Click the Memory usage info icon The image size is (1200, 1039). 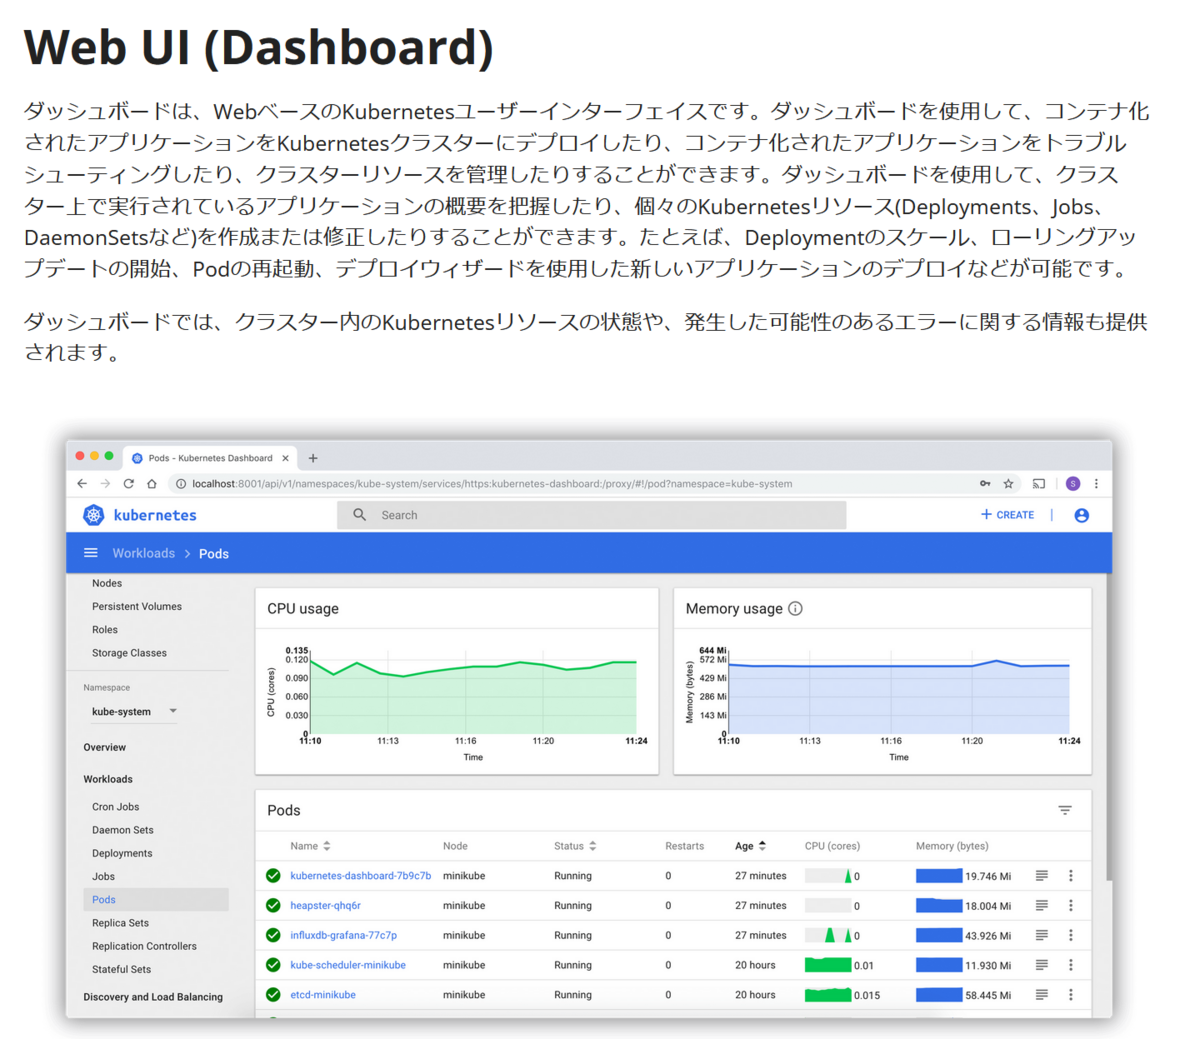(795, 608)
